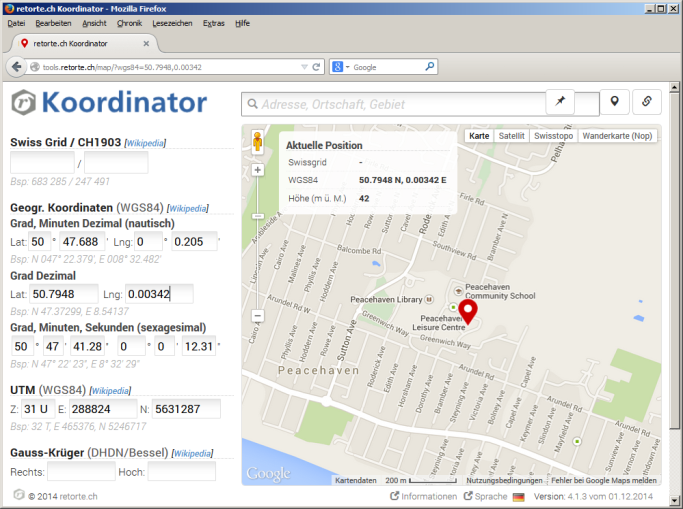The image size is (683, 509).
Task: Click the Street View pegman icon
Action: point(257,142)
